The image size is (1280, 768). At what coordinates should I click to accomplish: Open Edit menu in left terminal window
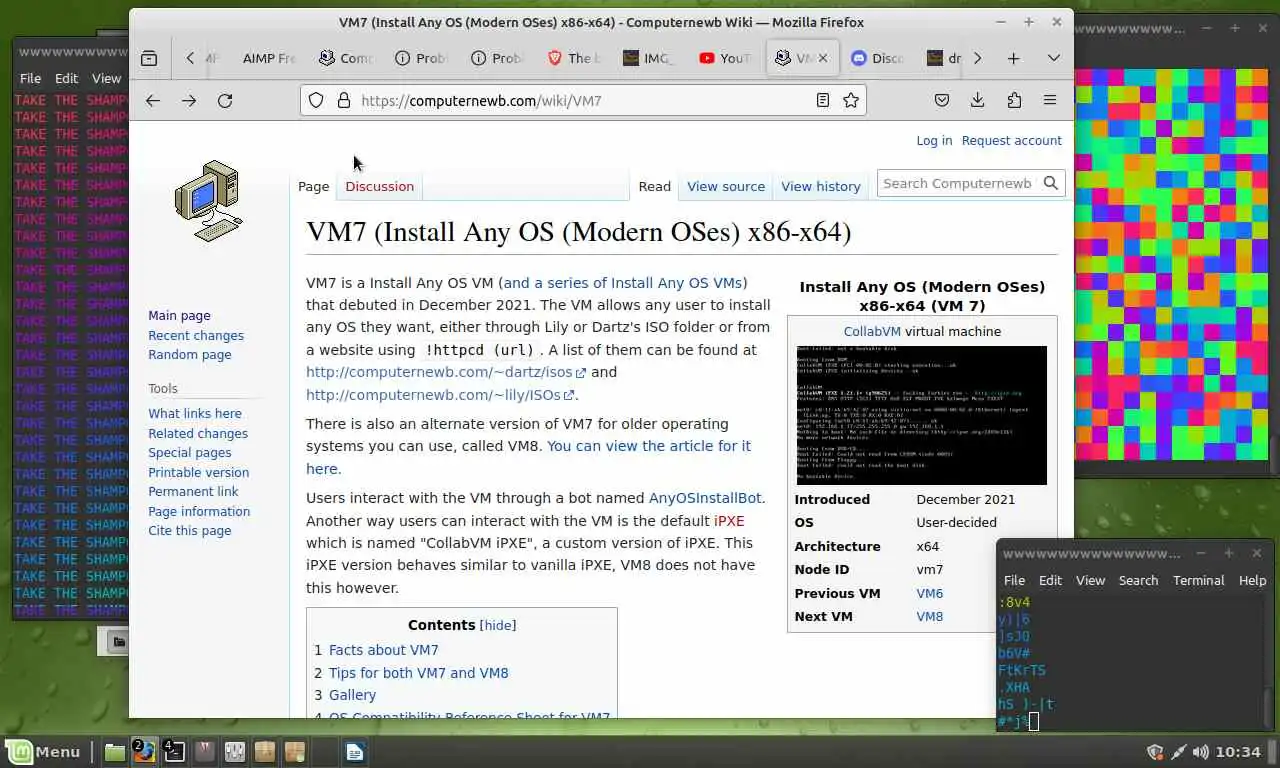pyautogui.click(x=66, y=78)
